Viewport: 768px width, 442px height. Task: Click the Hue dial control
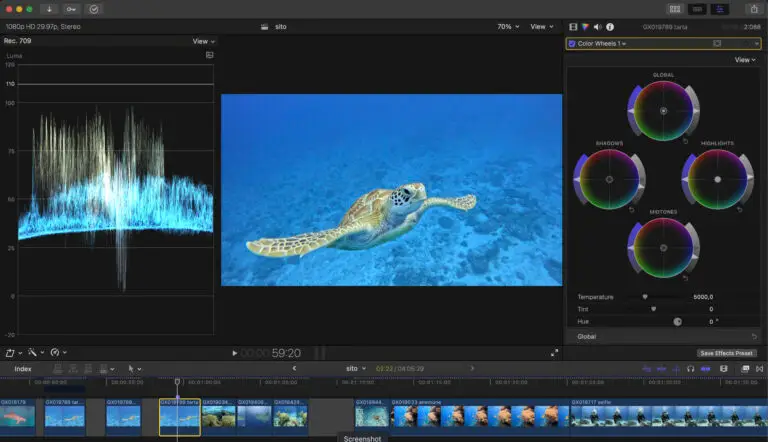click(x=677, y=322)
